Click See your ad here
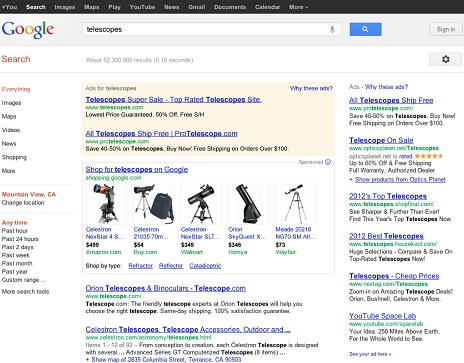This screenshot has height=363, width=464. (x=370, y=354)
